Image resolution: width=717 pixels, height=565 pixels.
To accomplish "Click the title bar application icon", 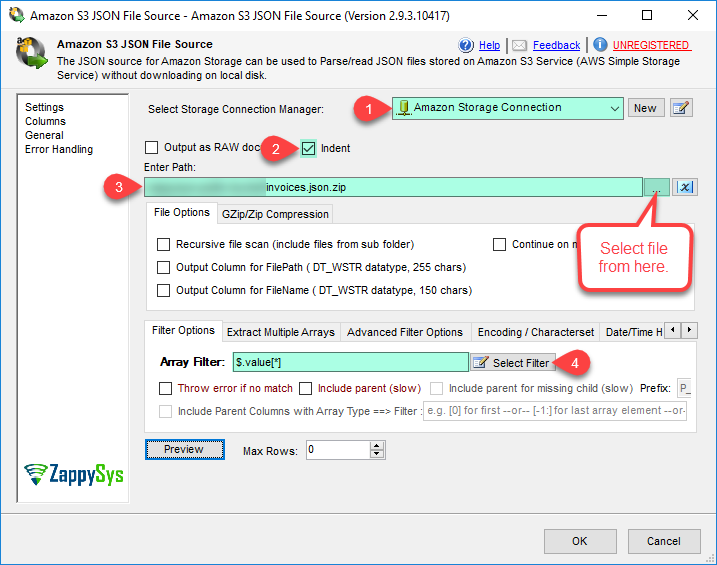I will pos(16,15).
